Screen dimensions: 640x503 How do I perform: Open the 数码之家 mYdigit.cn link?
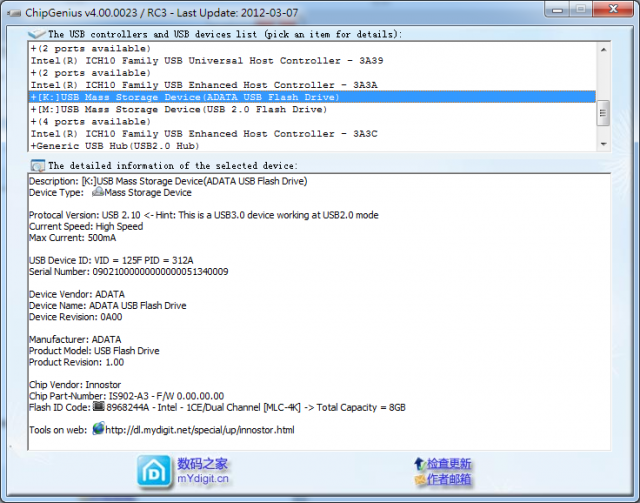(202, 471)
